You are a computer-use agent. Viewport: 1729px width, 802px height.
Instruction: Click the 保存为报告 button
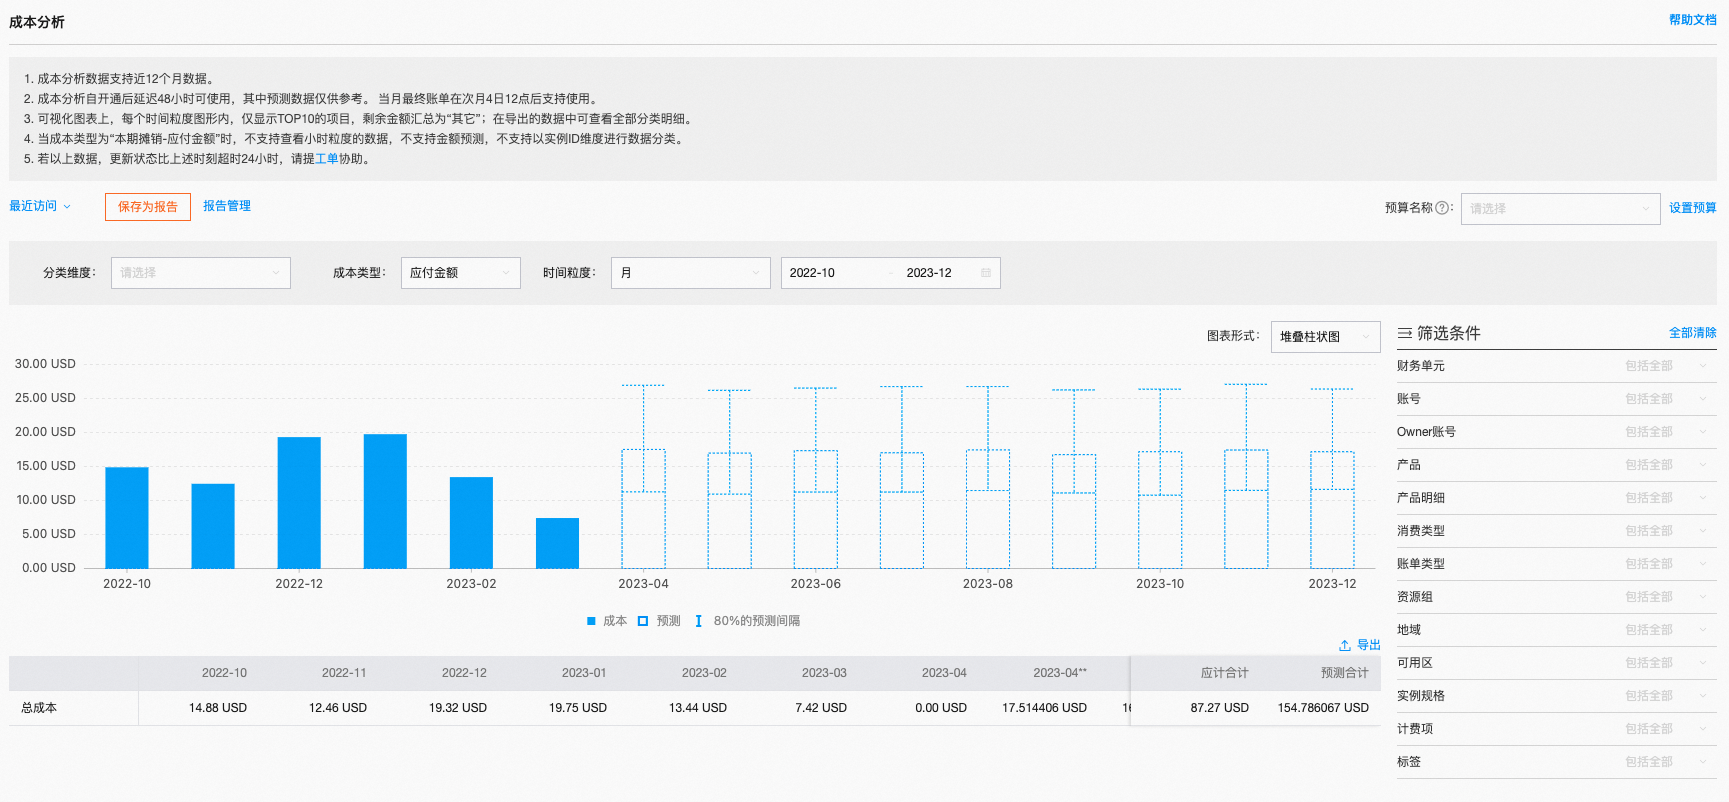(x=148, y=207)
